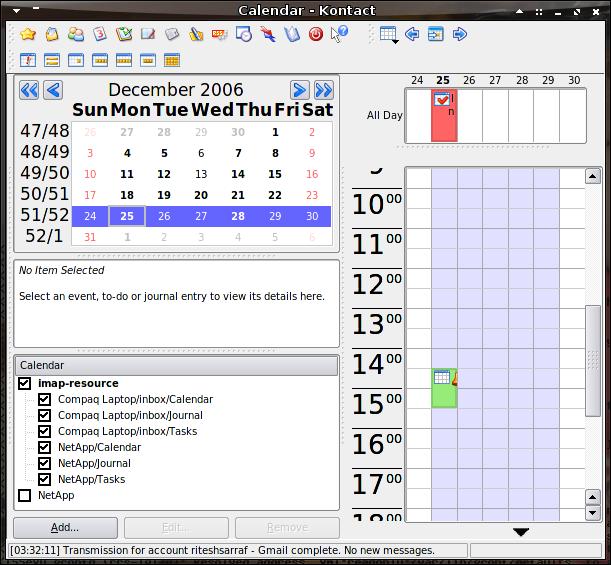This screenshot has height=565, width=611.
Task: Click the Calendar column header
Action: coord(176,365)
